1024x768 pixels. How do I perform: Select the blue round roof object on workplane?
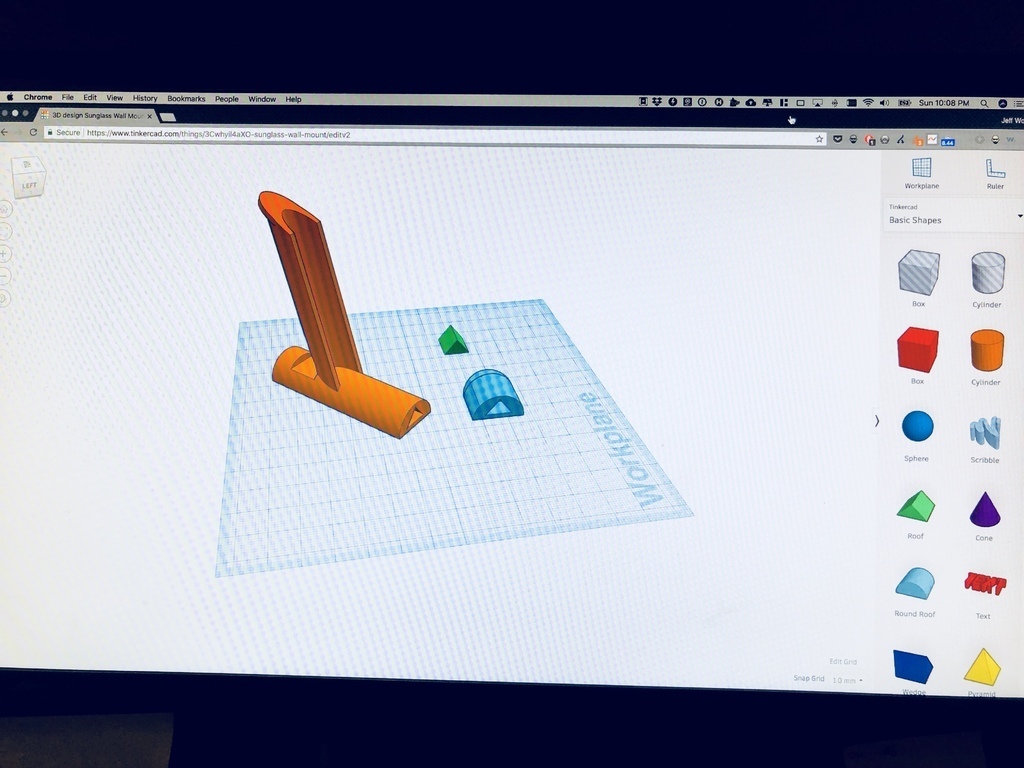pos(493,395)
